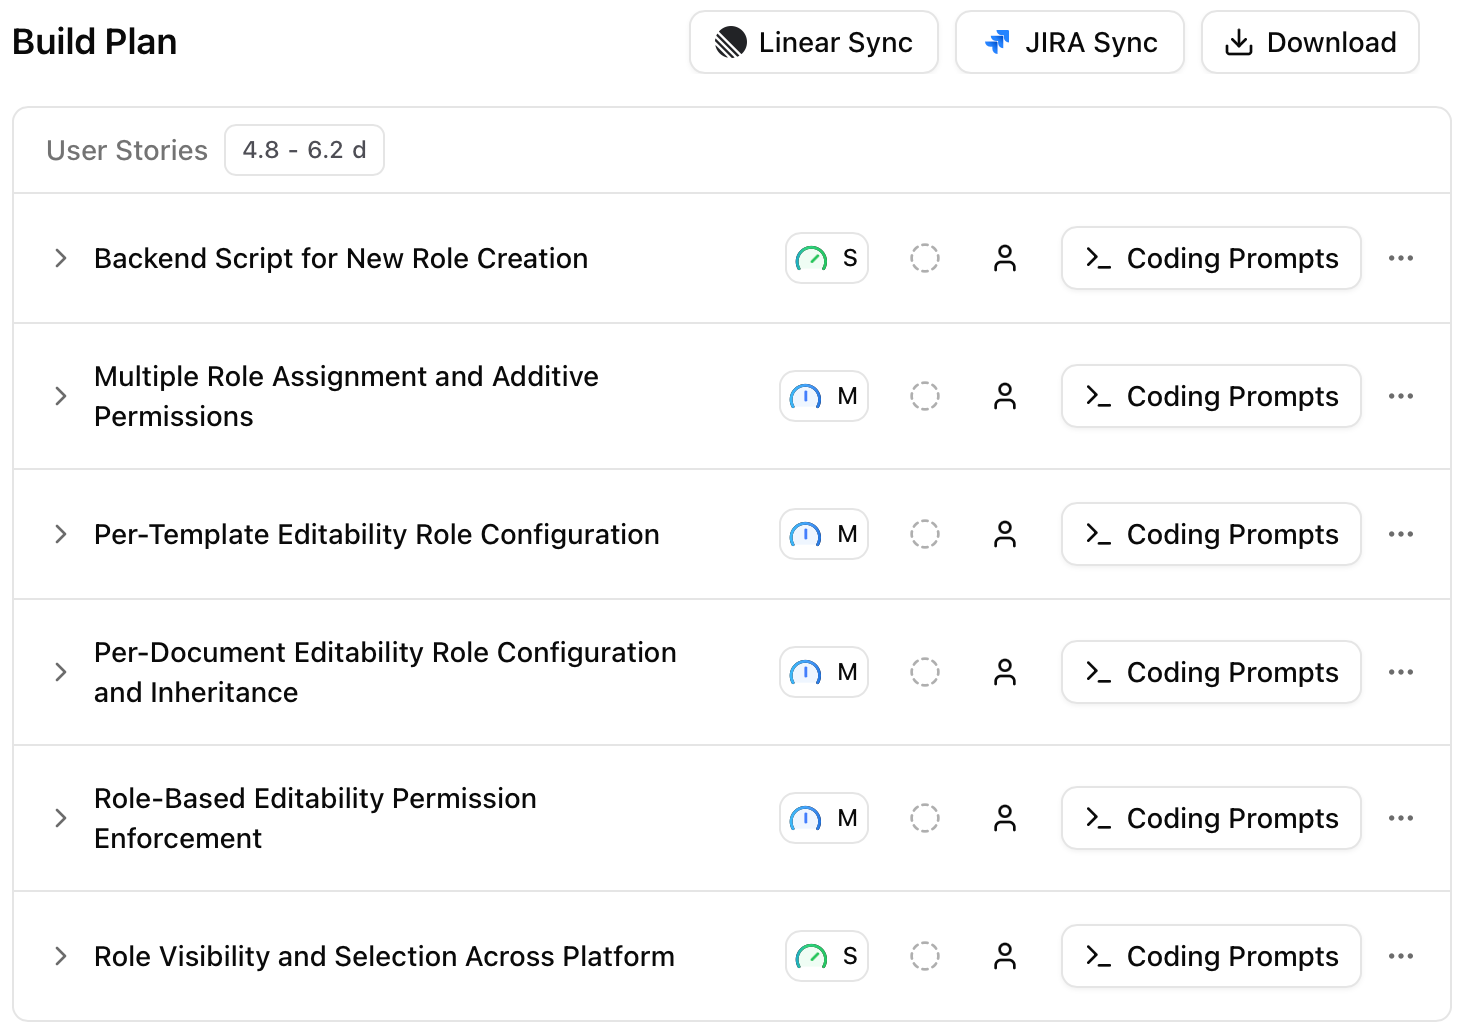
Task: Expand Per-Template Editability Role Configuration row
Action: [61, 534]
